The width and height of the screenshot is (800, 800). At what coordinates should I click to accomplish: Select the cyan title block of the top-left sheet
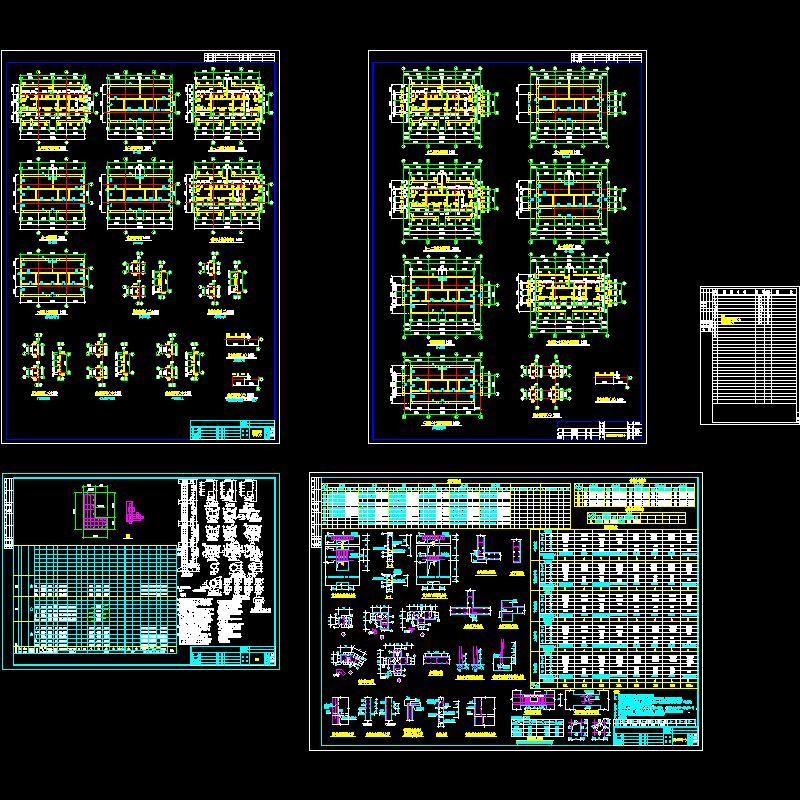[233, 430]
